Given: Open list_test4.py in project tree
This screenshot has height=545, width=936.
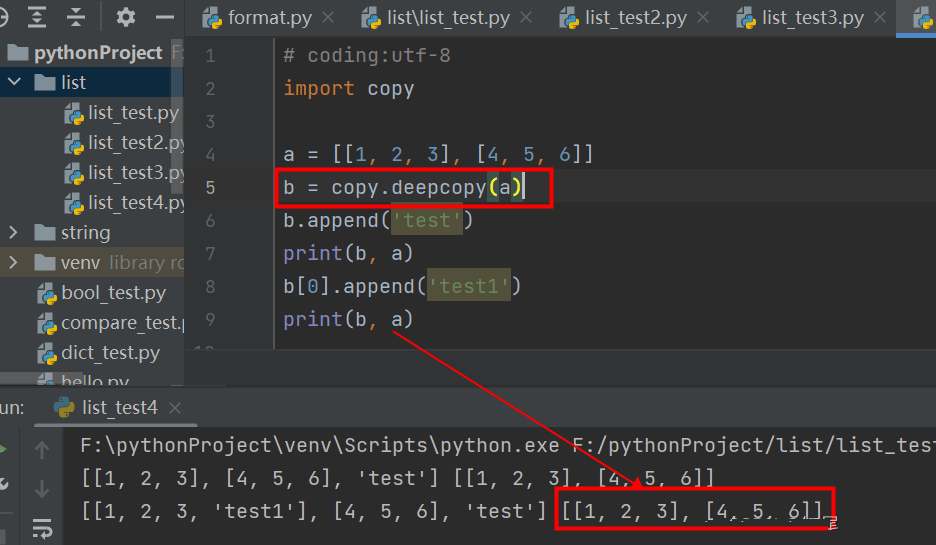Looking at the screenshot, I should (136, 202).
